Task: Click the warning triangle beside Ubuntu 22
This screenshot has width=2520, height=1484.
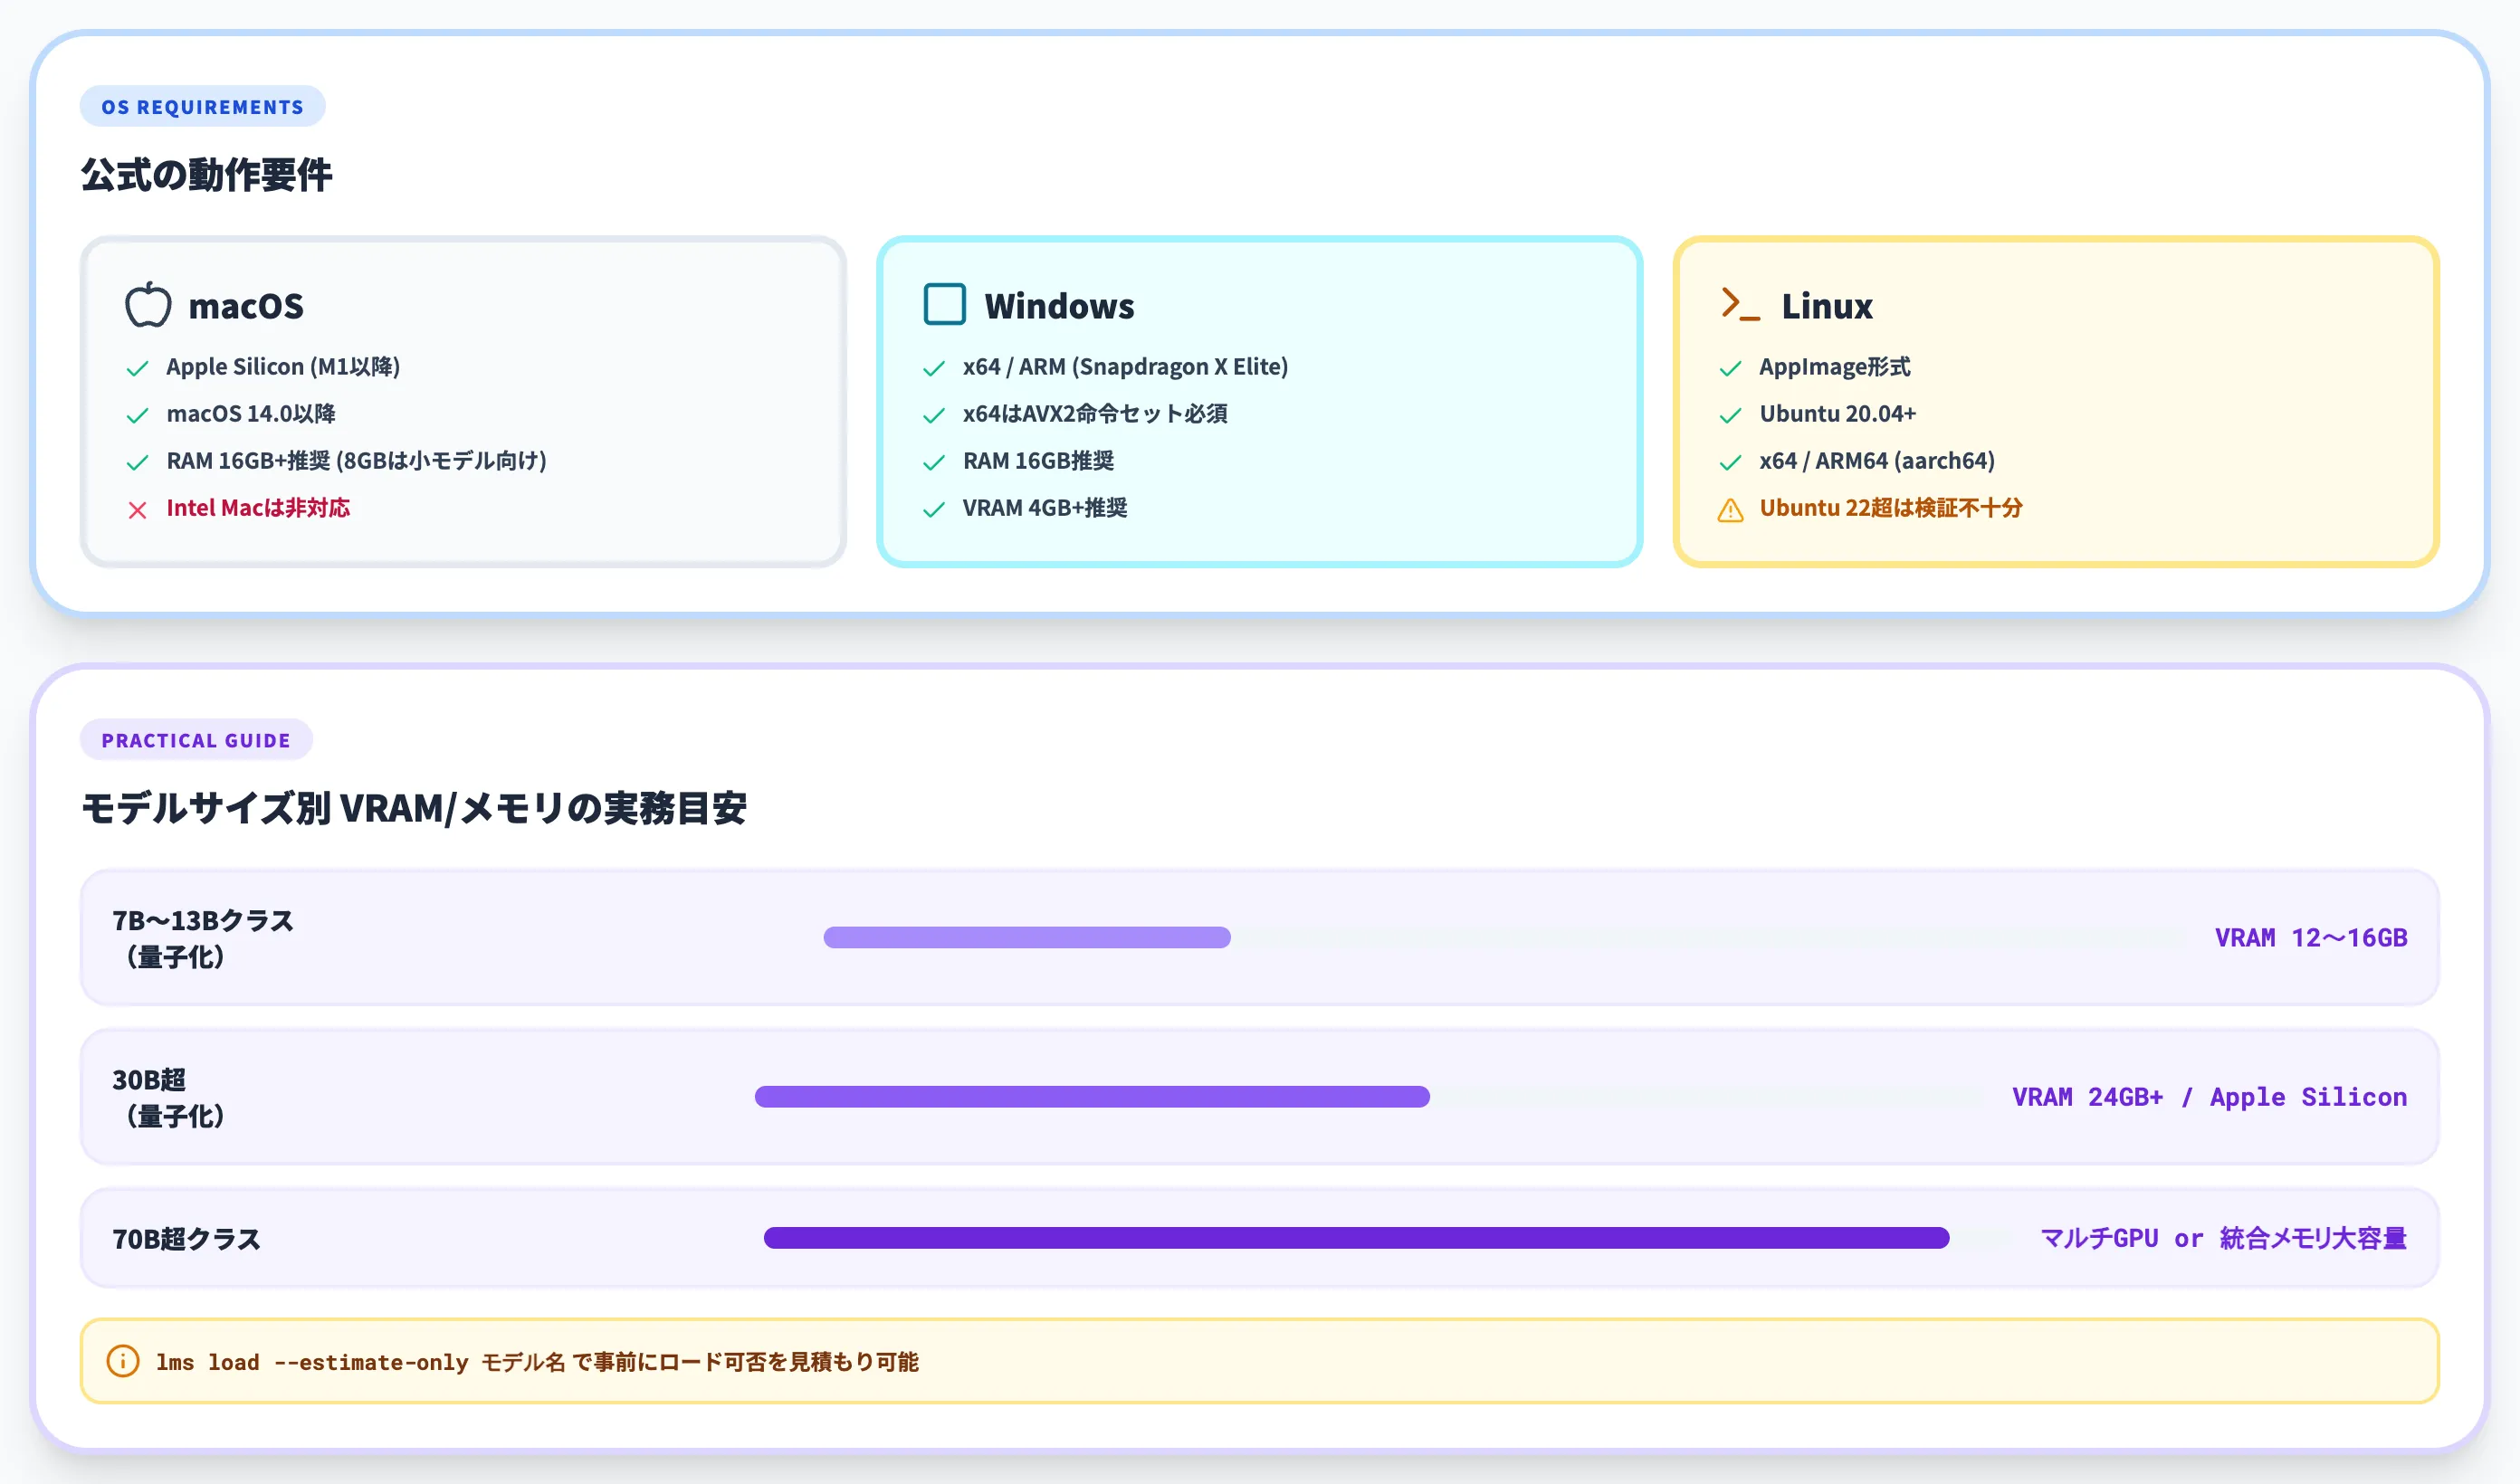Action: point(1730,510)
